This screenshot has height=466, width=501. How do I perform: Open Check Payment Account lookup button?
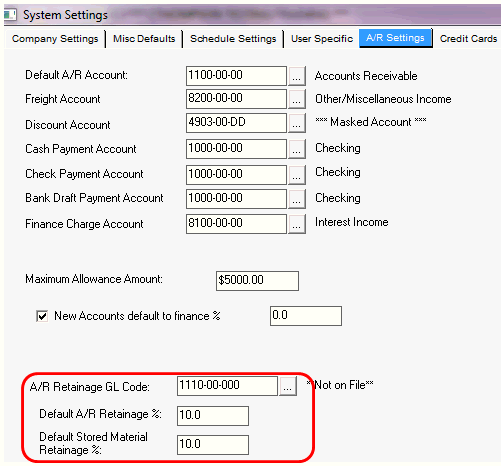pyautogui.click(x=297, y=175)
